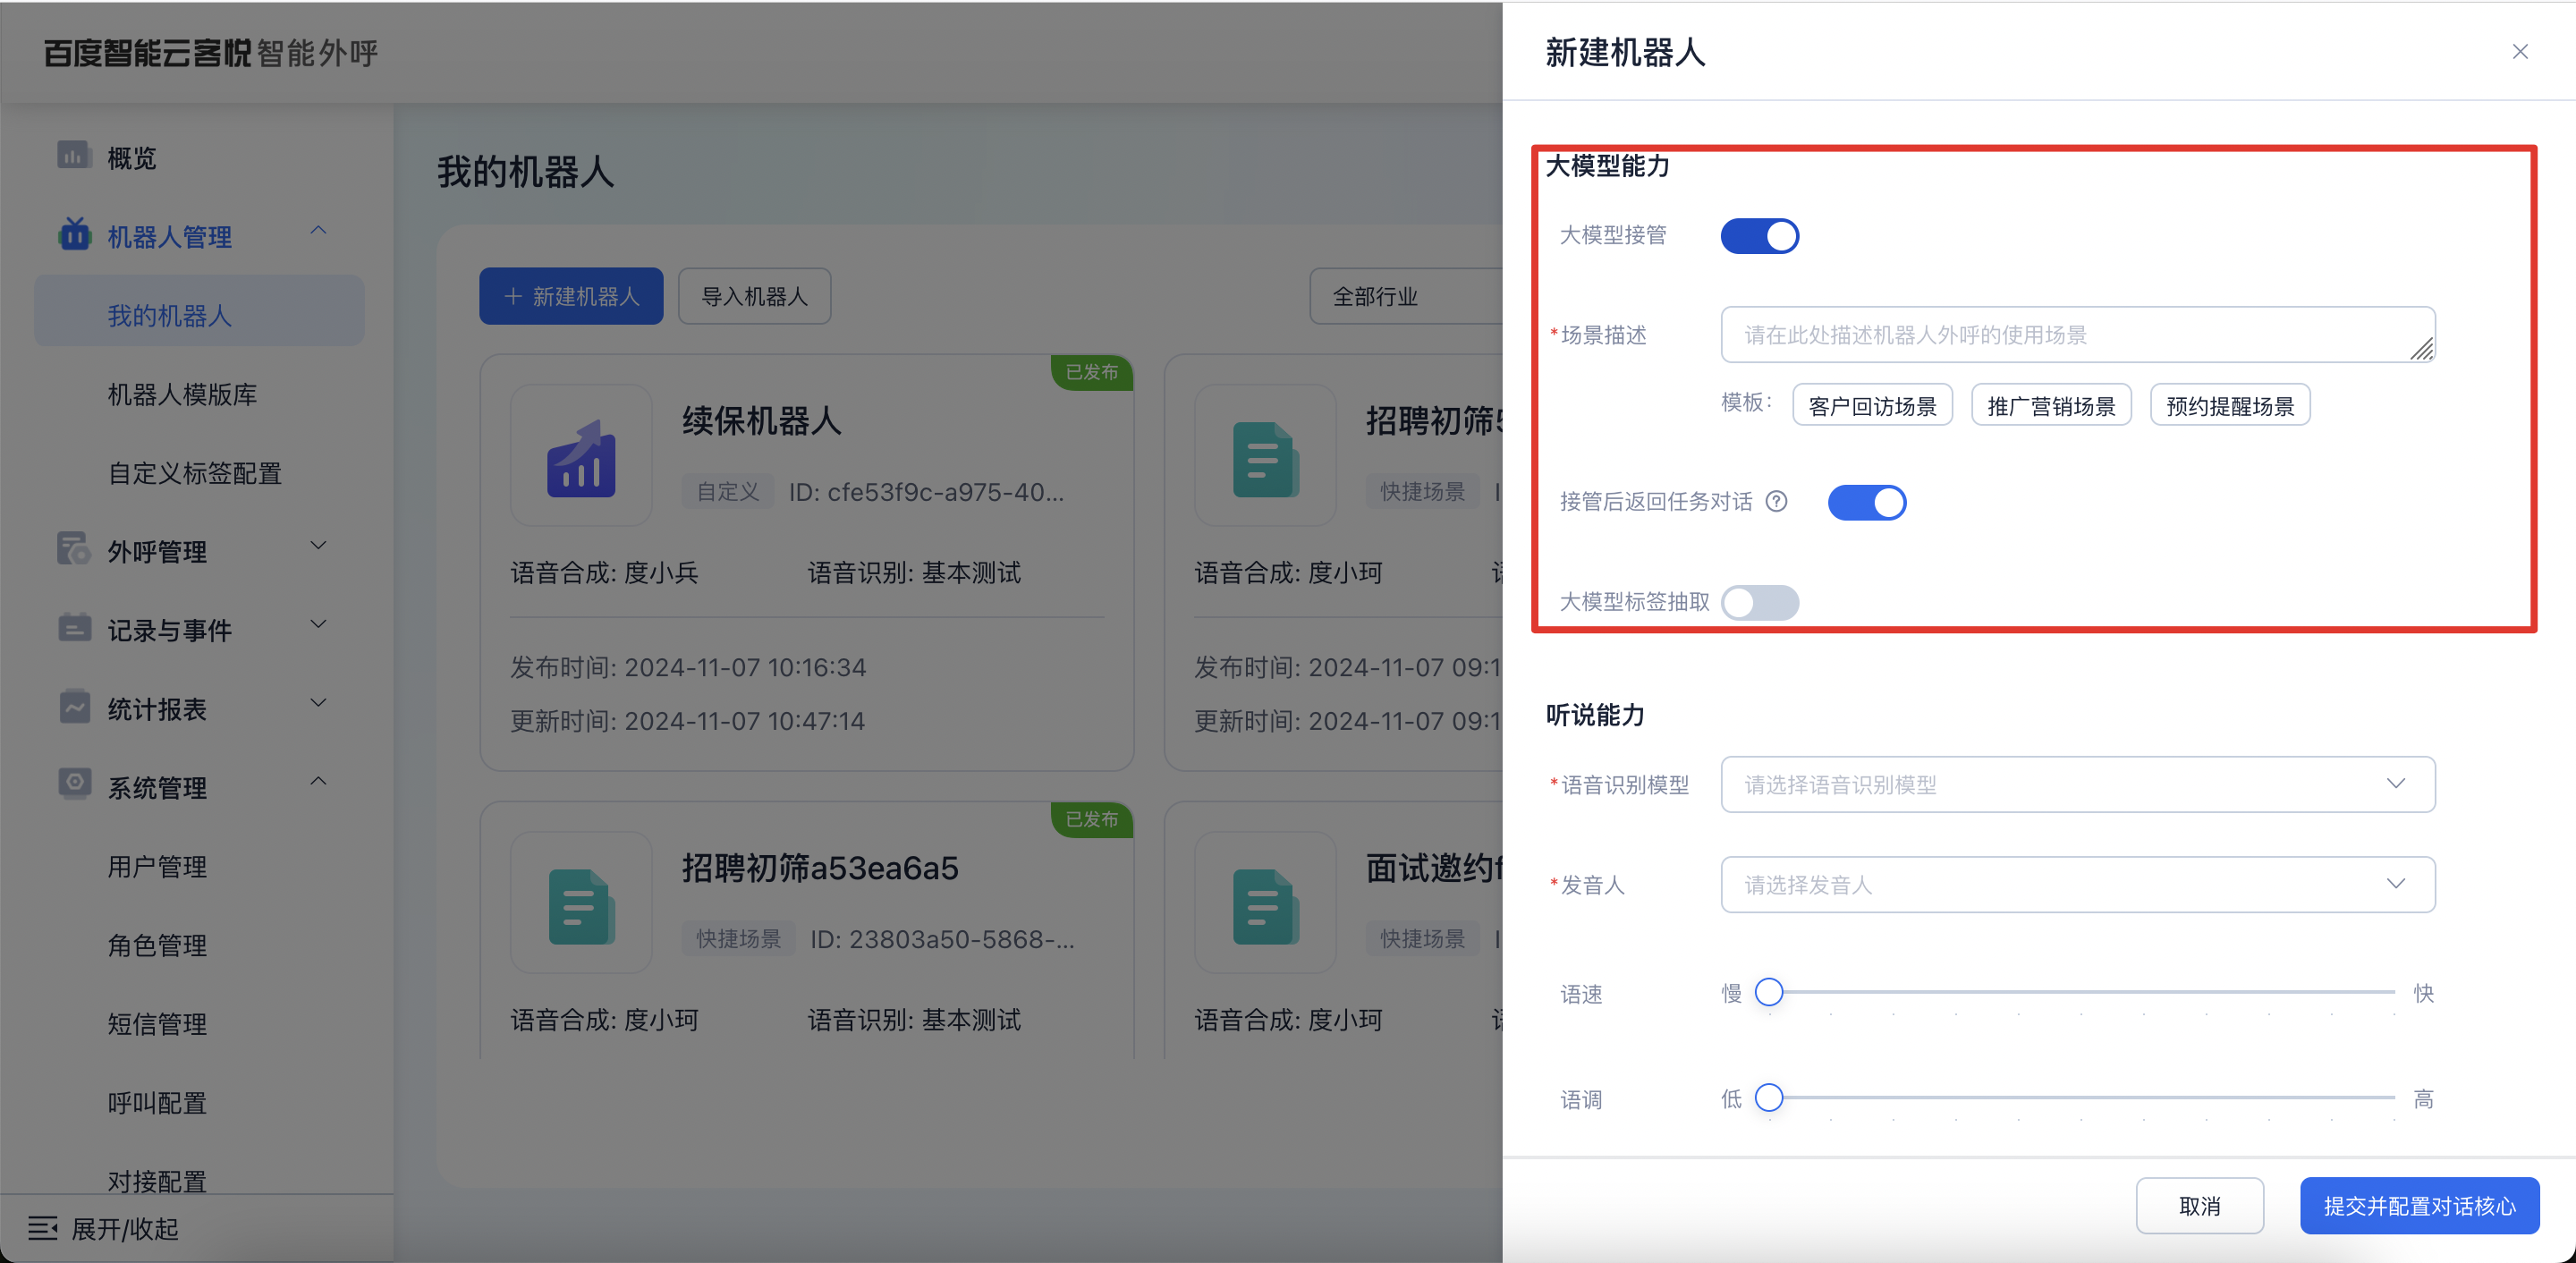Expand the 统计报表 menu chevron
Viewport: 2576px width, 1263px height.
pyautogui.click(x=318, y=703)
